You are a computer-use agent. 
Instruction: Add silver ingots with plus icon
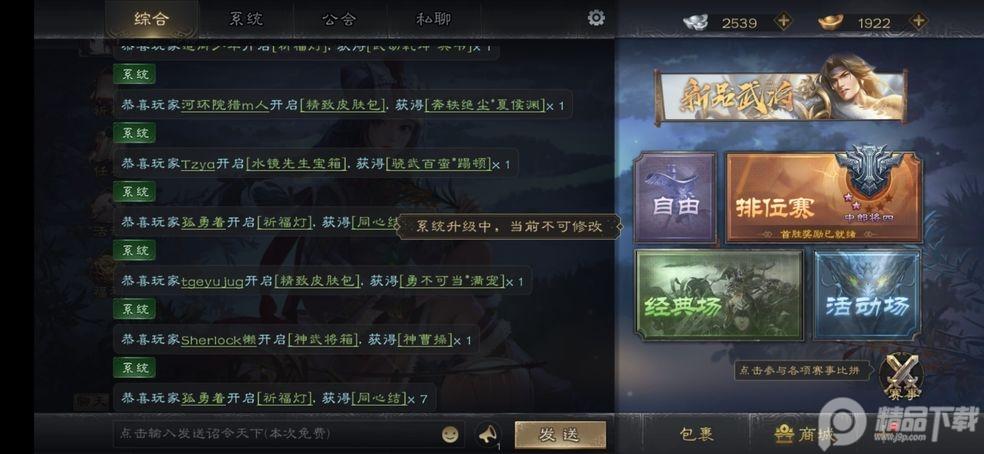pyautogui.click(x=783, y=22)
